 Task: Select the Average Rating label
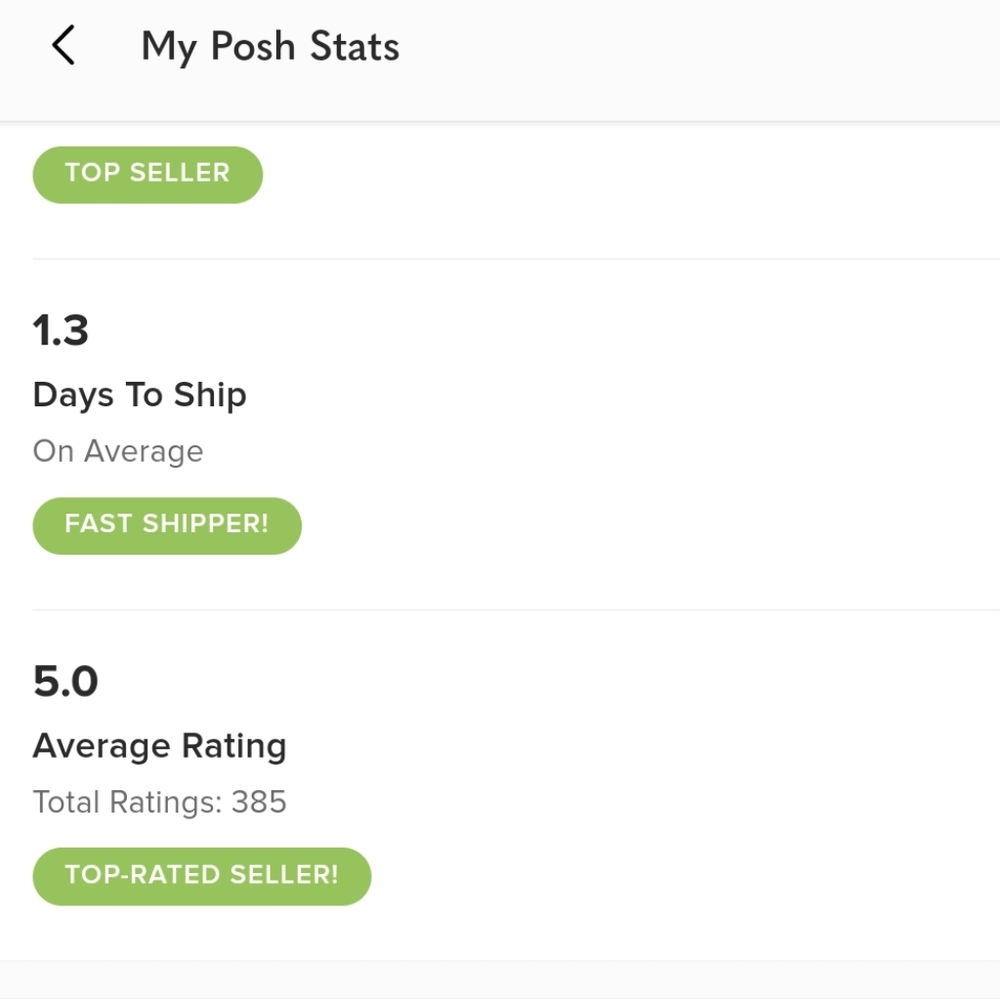coord(159,746)
